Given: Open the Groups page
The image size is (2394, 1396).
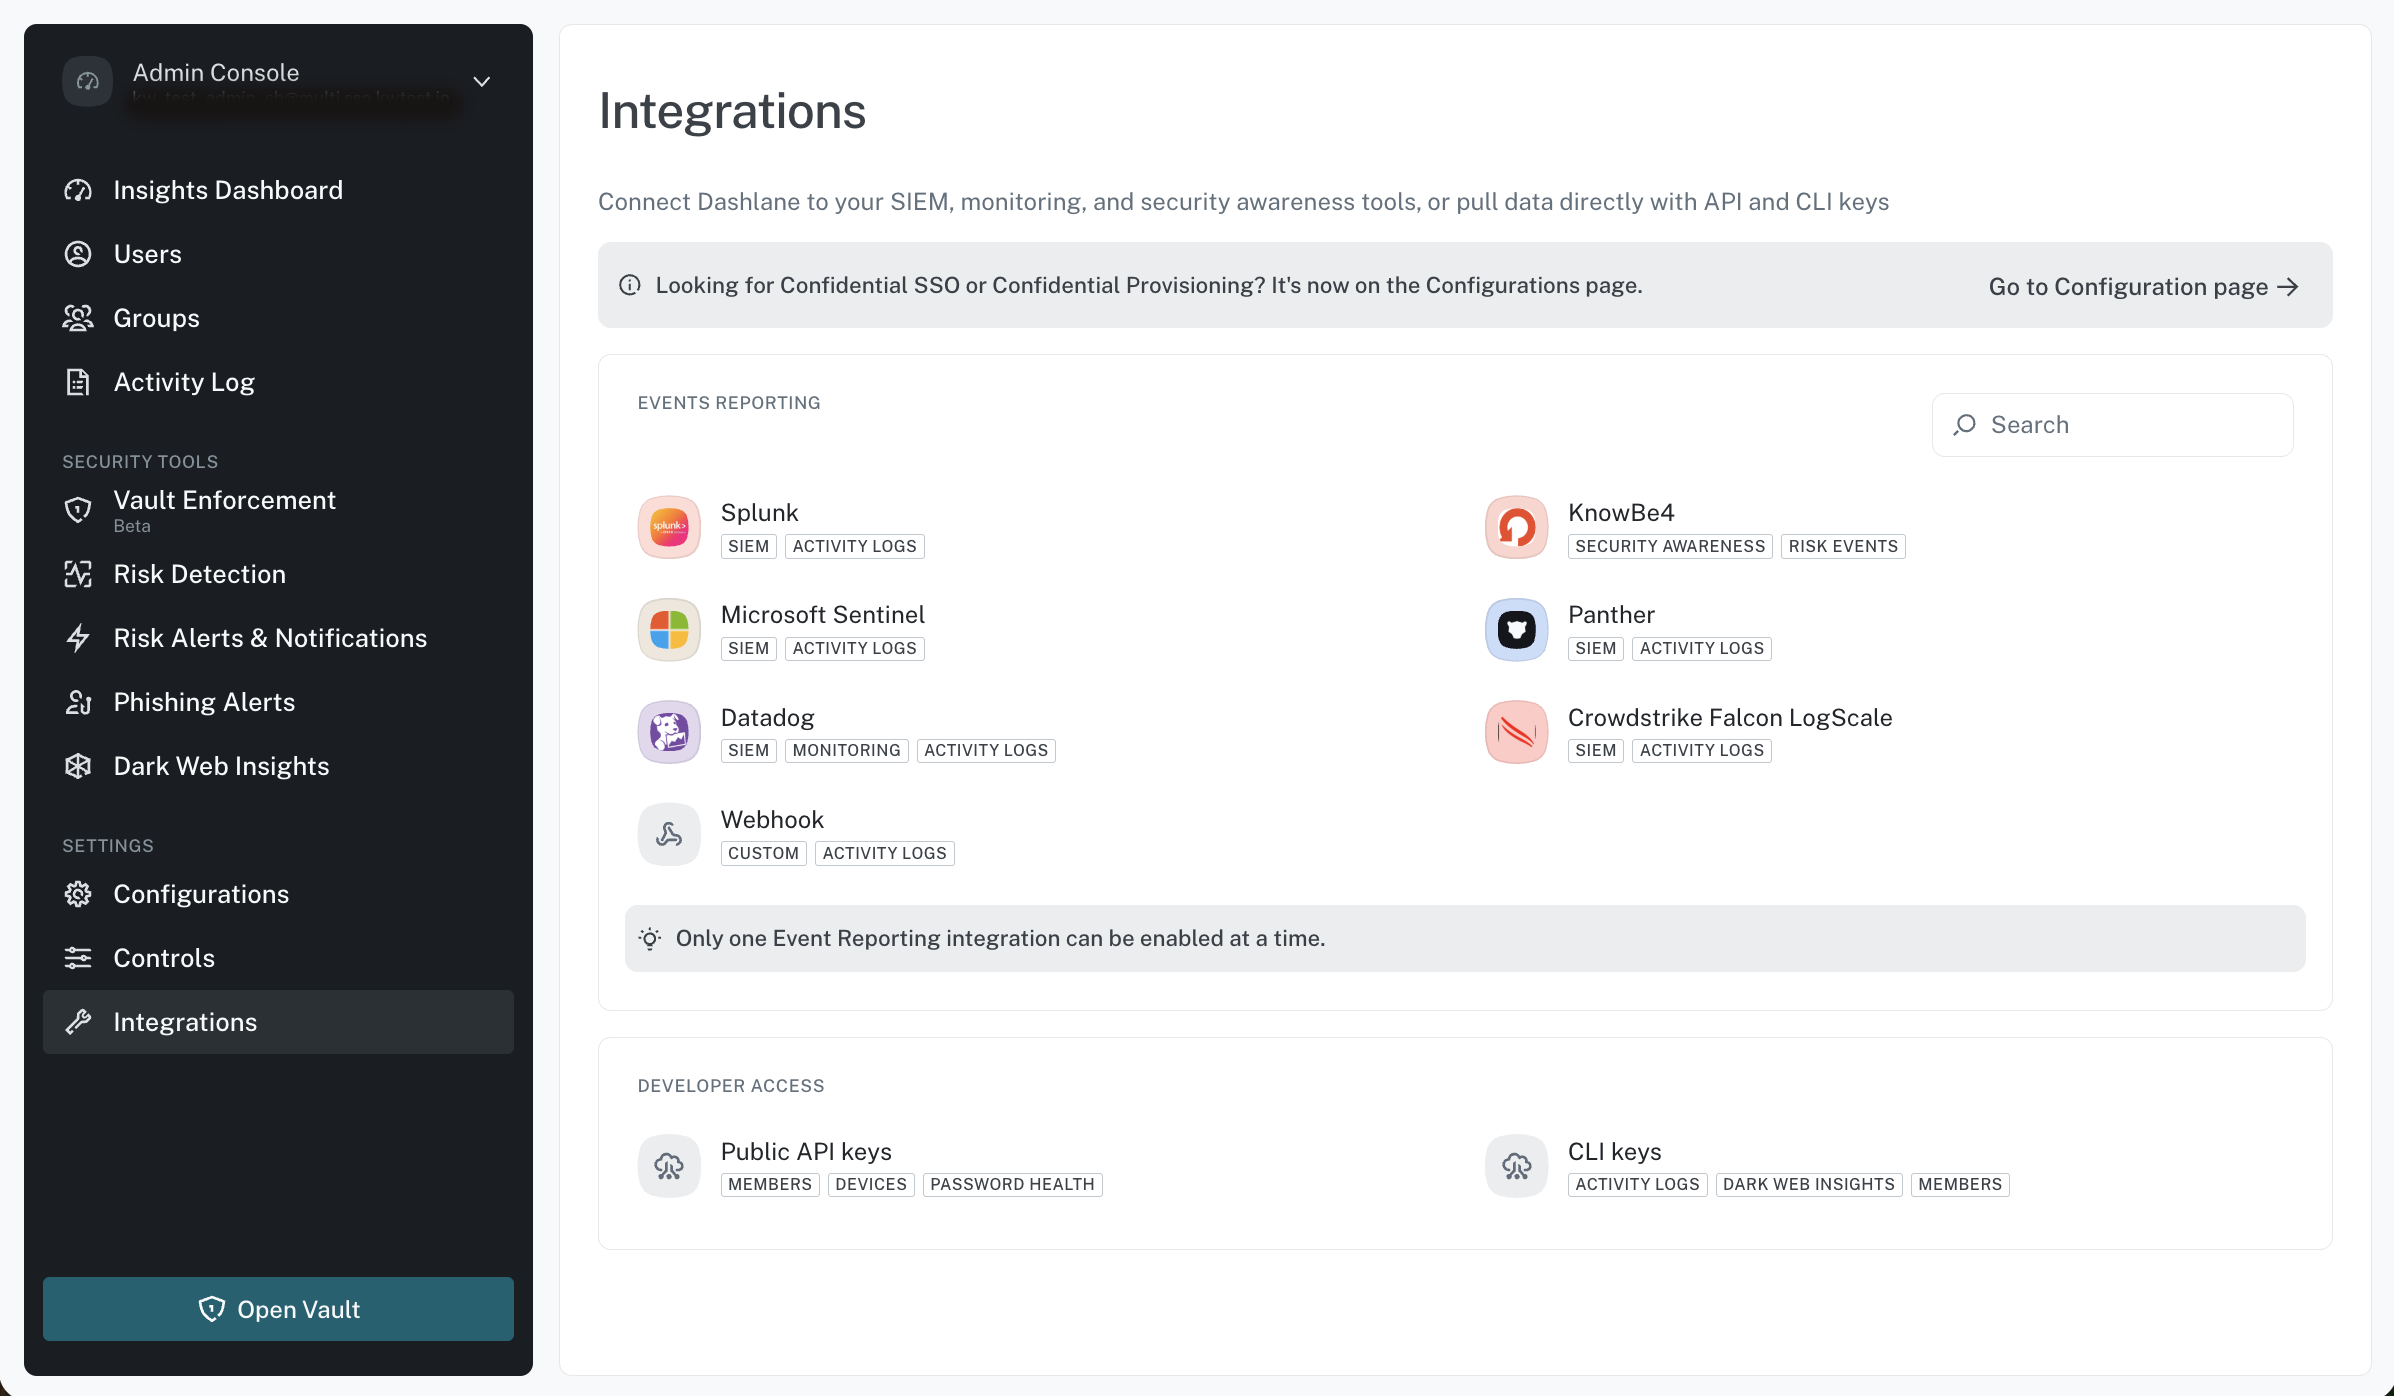Looking at the screenshot, I should click(x=278, y=318).
